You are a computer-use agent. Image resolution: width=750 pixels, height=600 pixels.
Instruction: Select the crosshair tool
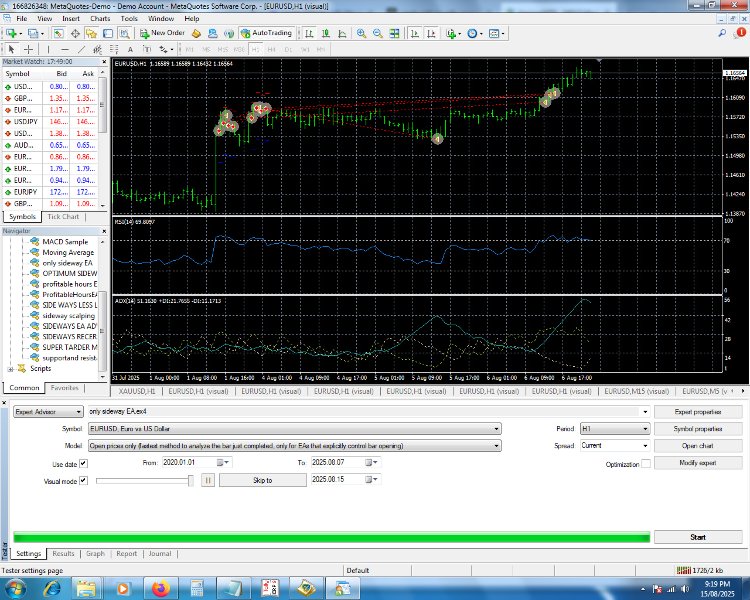[x=28, y=49]
